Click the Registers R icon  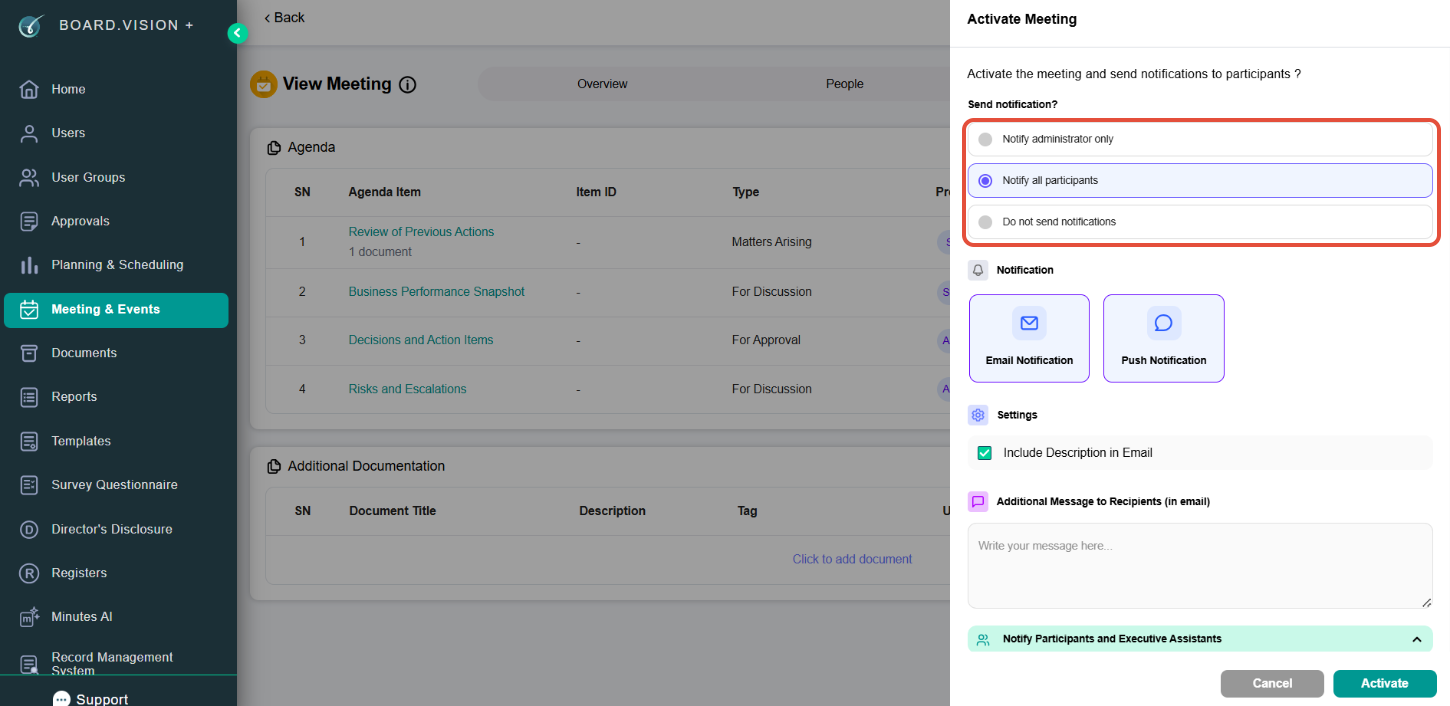29,573
